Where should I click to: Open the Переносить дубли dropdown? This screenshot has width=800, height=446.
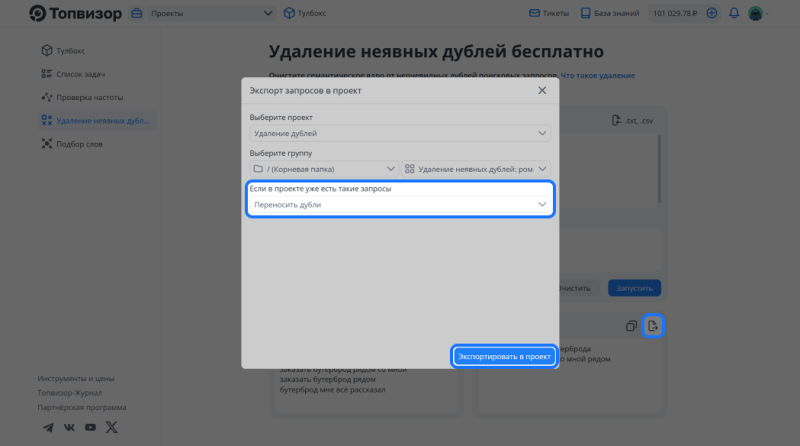[400, 205]
